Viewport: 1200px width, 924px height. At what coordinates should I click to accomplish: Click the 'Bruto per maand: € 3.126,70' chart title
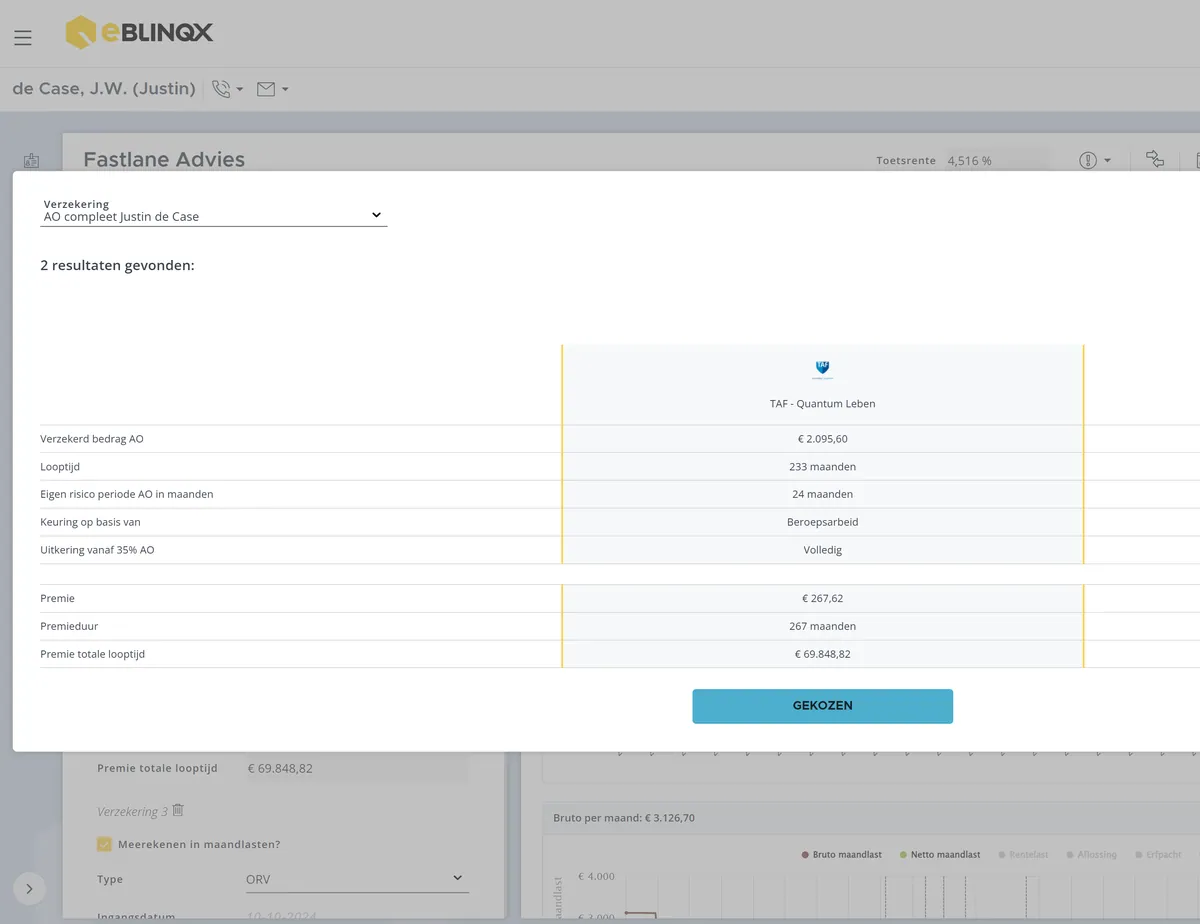[x=624, y=818]
